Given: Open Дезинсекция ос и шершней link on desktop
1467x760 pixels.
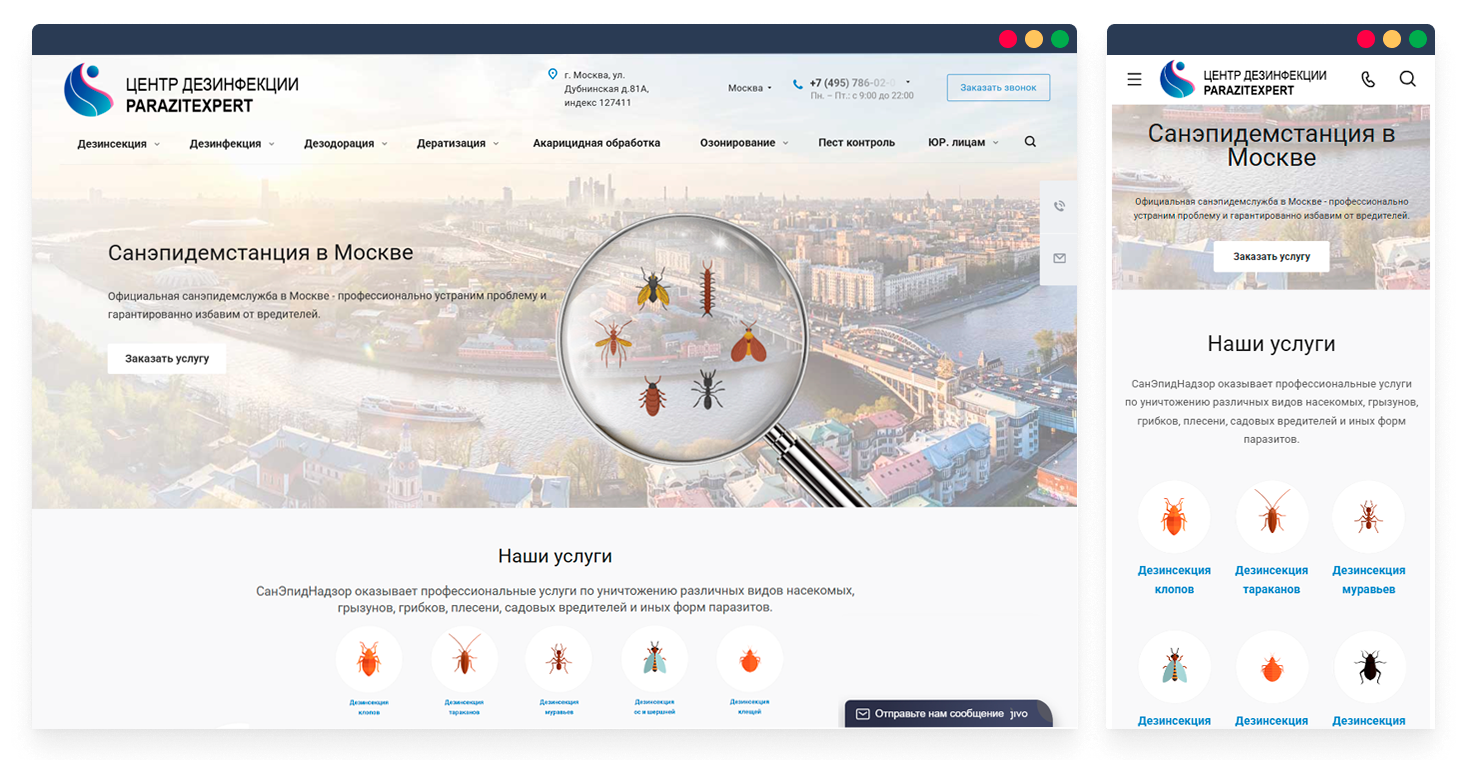Looking at the screenshot, I should point(654,707).
